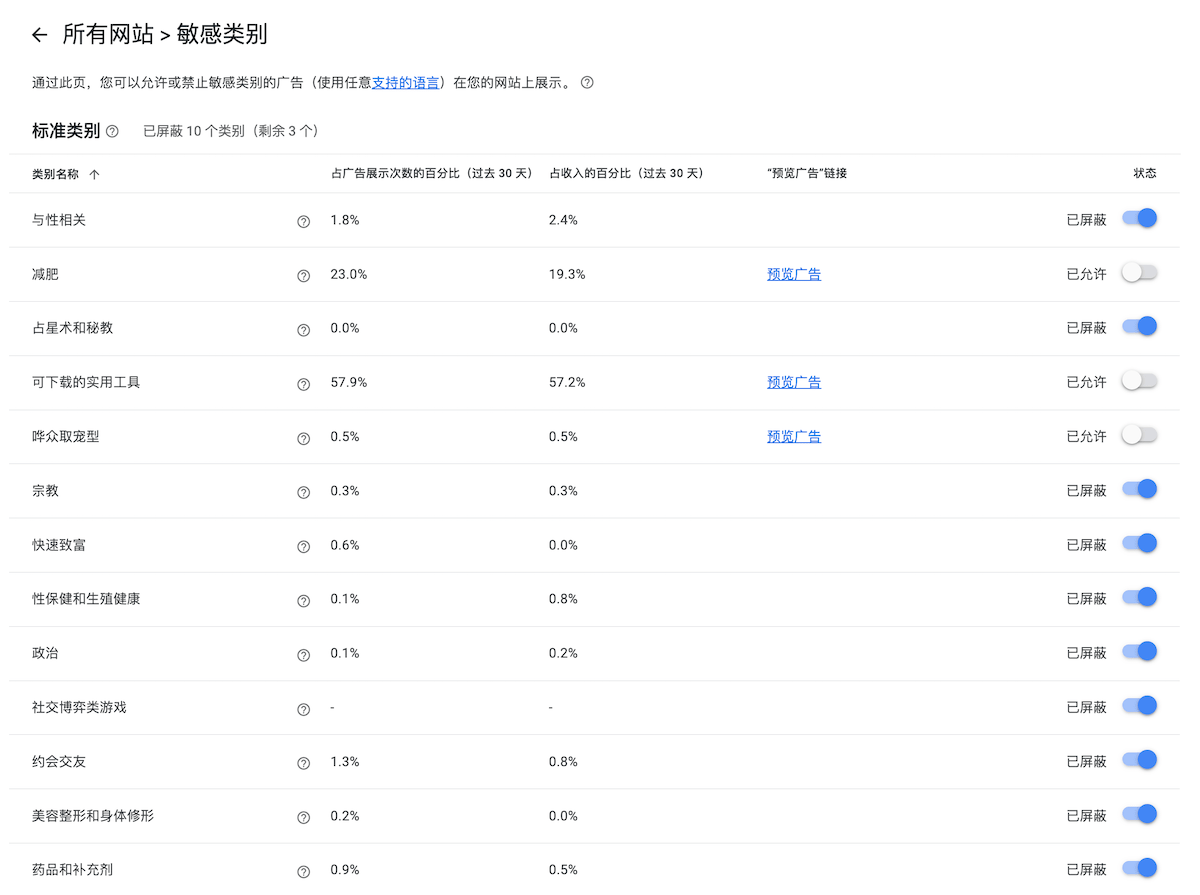
Task: Unblock the 与性相关 category toggle
Action: tap(1139, 217)
